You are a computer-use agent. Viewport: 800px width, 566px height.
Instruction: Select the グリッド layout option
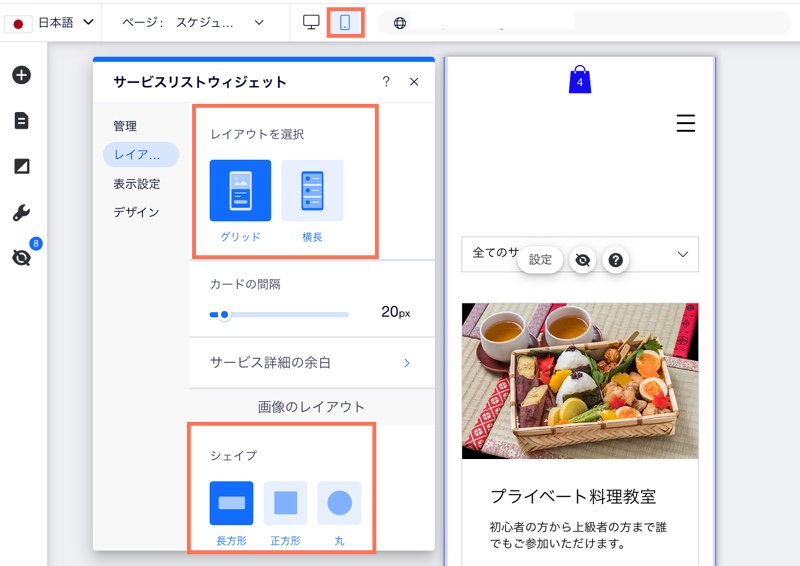click(240, 191)
